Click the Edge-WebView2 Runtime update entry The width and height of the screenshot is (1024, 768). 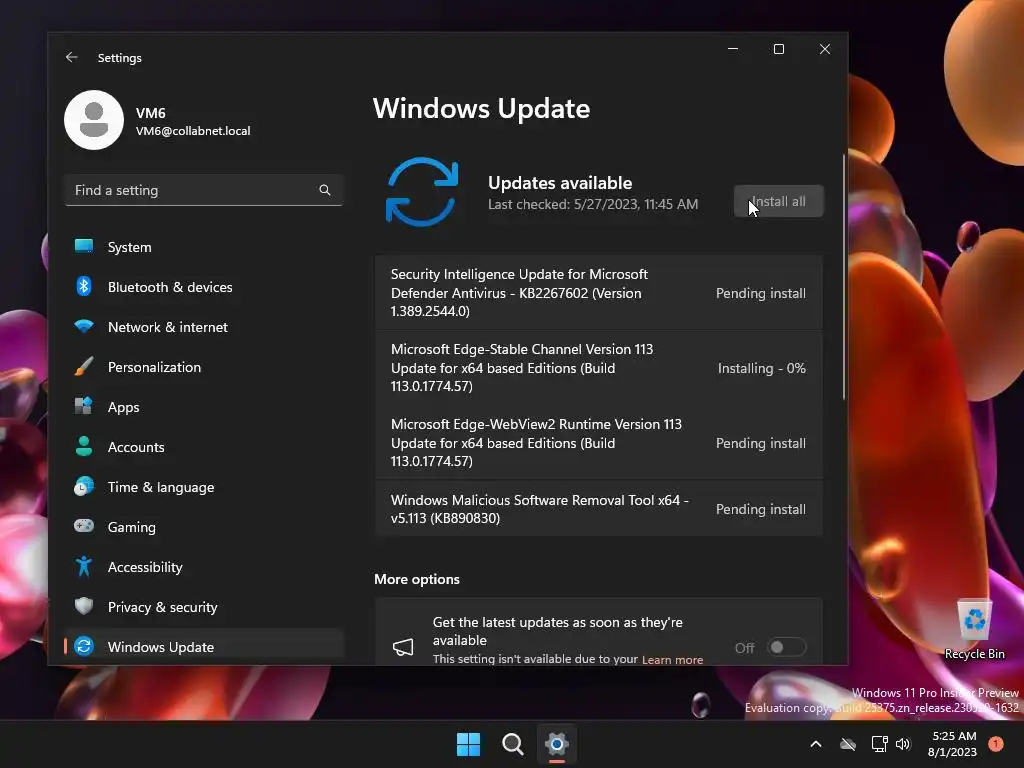click(599, 443)
